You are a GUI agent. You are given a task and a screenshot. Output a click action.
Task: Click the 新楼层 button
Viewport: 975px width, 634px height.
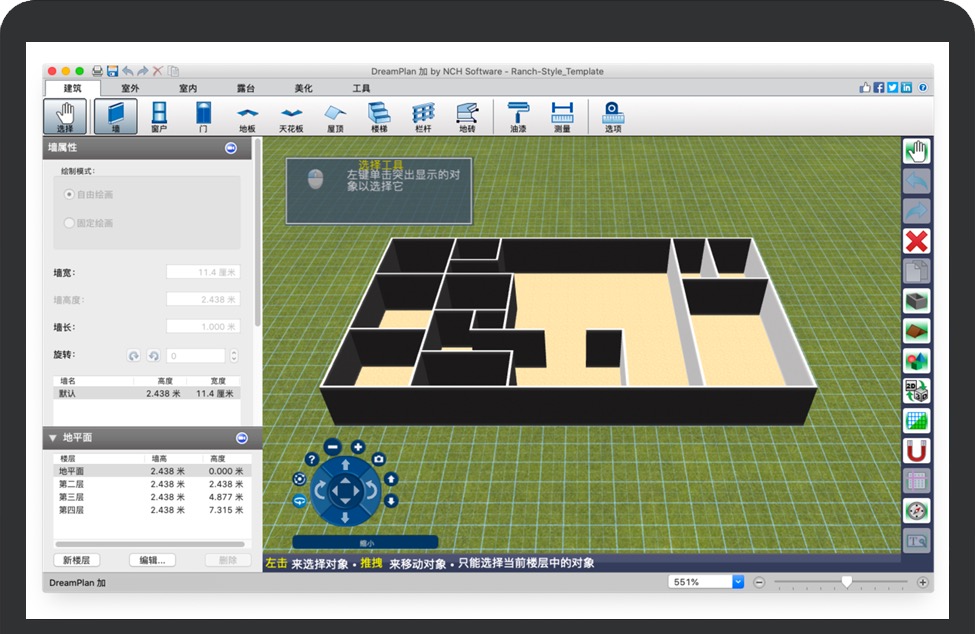76,560
